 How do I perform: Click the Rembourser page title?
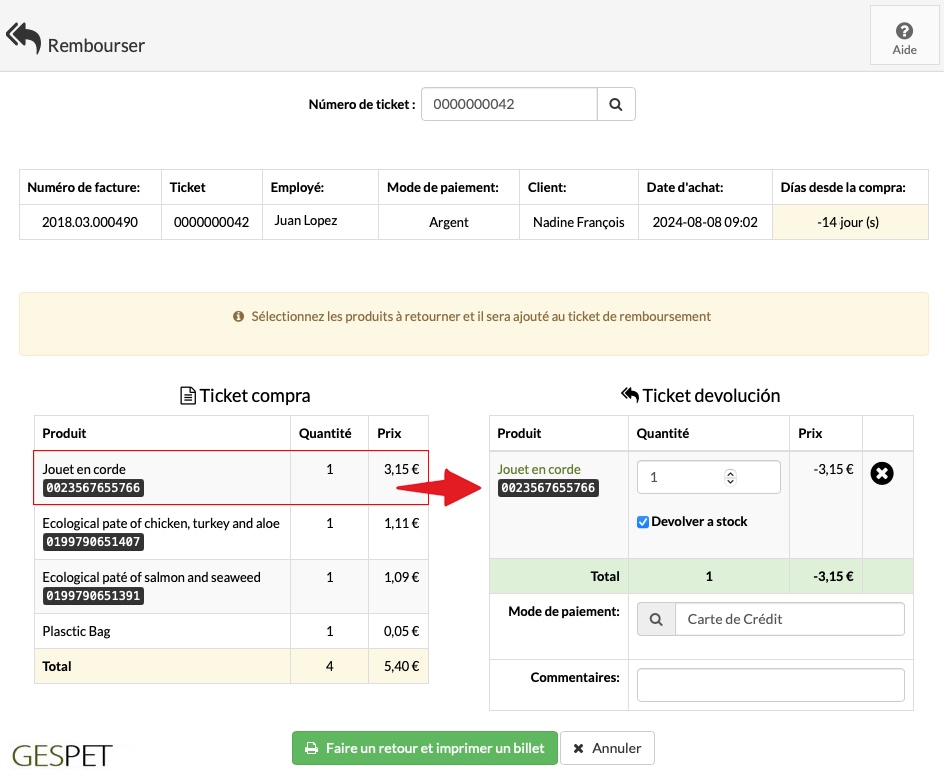coord(96,46)
